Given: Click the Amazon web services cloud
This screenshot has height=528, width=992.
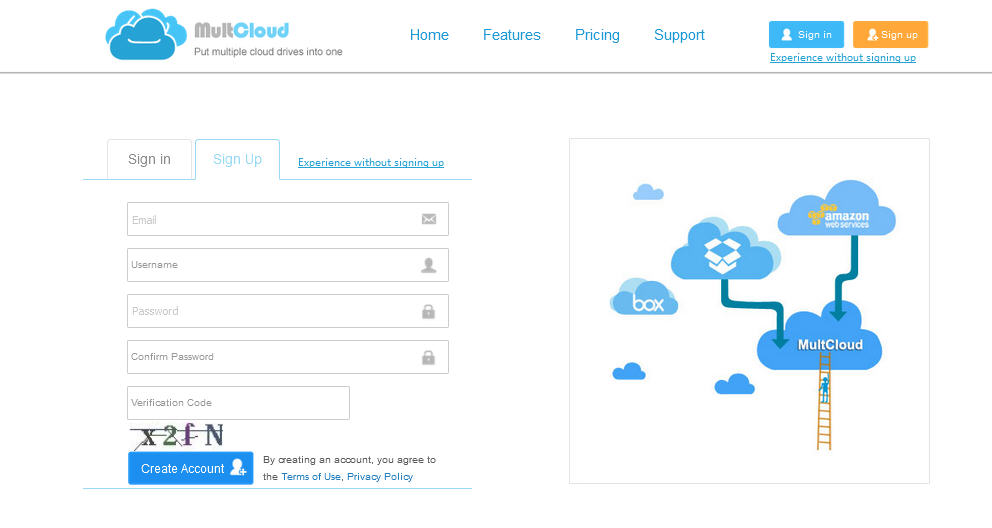Looking at the screenshot, I should pos(836,210).
